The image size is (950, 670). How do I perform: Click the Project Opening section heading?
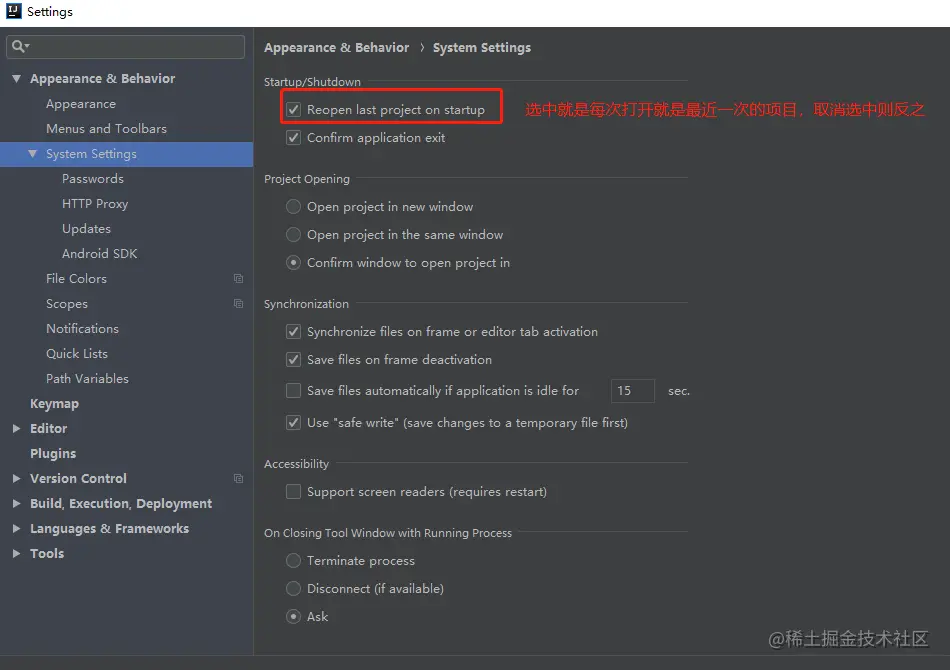click(x=307, y=179)
